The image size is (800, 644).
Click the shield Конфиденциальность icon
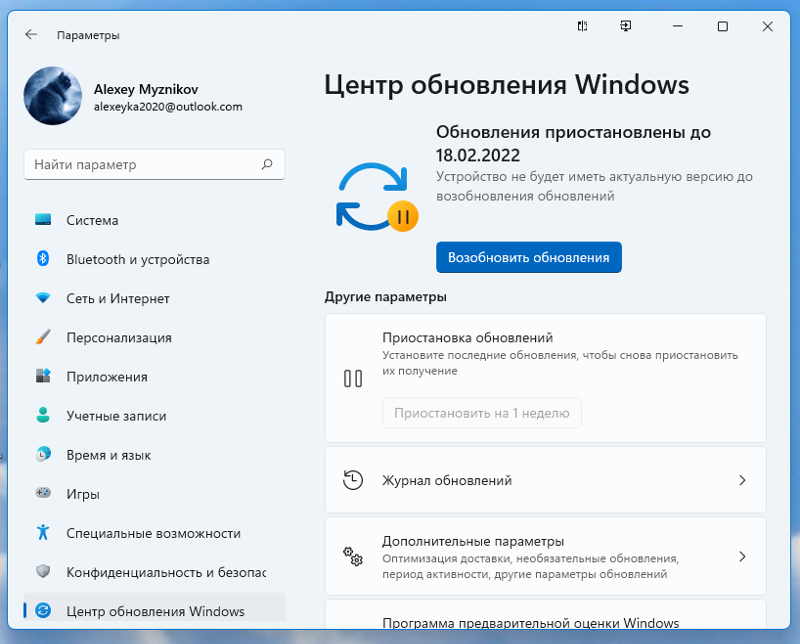(x=43, y=572)
